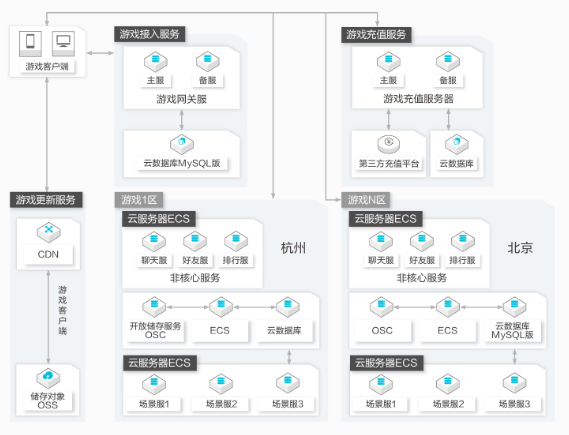Click the 北京 region label
The height and width of the screenshot is (435, 569).
coord(520,248)
